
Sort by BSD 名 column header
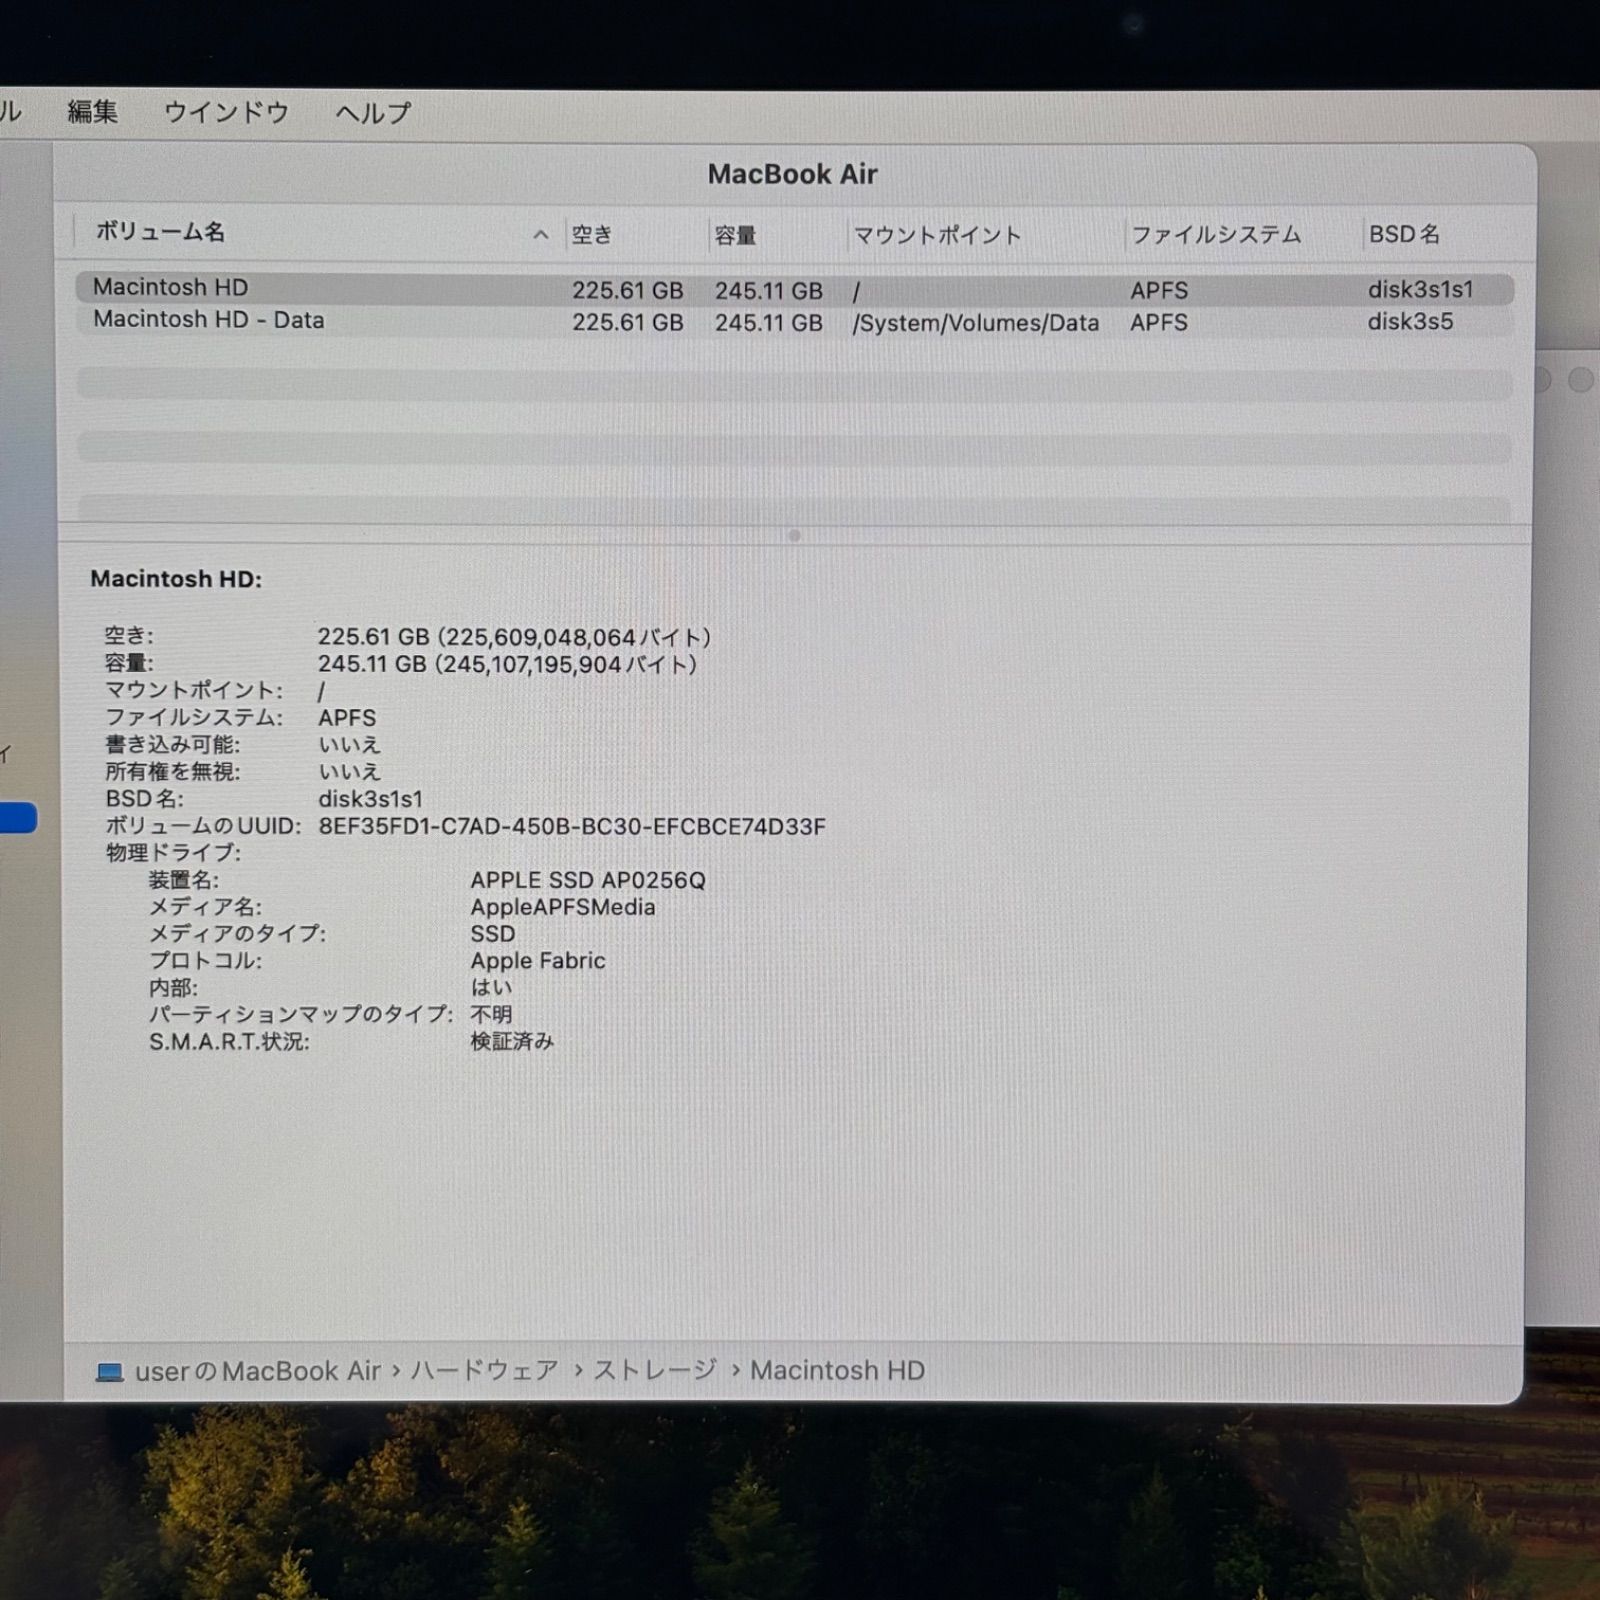point(1404,234)
